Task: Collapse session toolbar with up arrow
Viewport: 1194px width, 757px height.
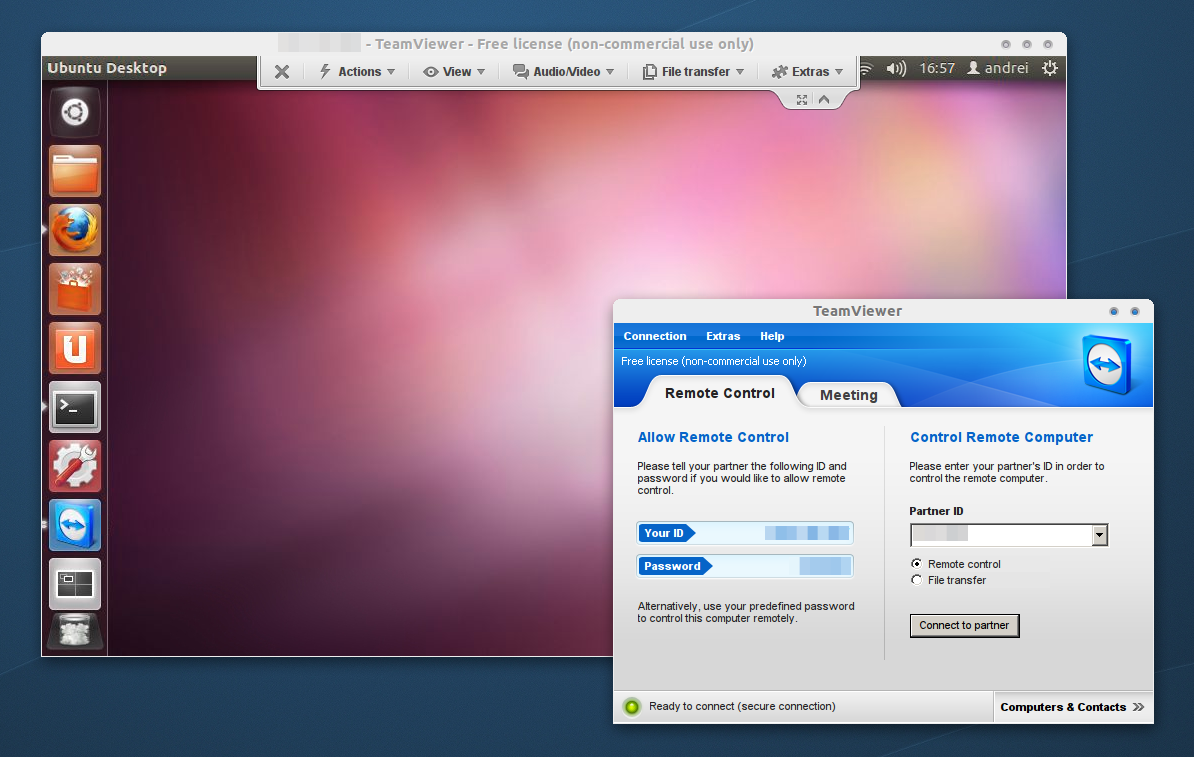Action: (x=824, y=100)
